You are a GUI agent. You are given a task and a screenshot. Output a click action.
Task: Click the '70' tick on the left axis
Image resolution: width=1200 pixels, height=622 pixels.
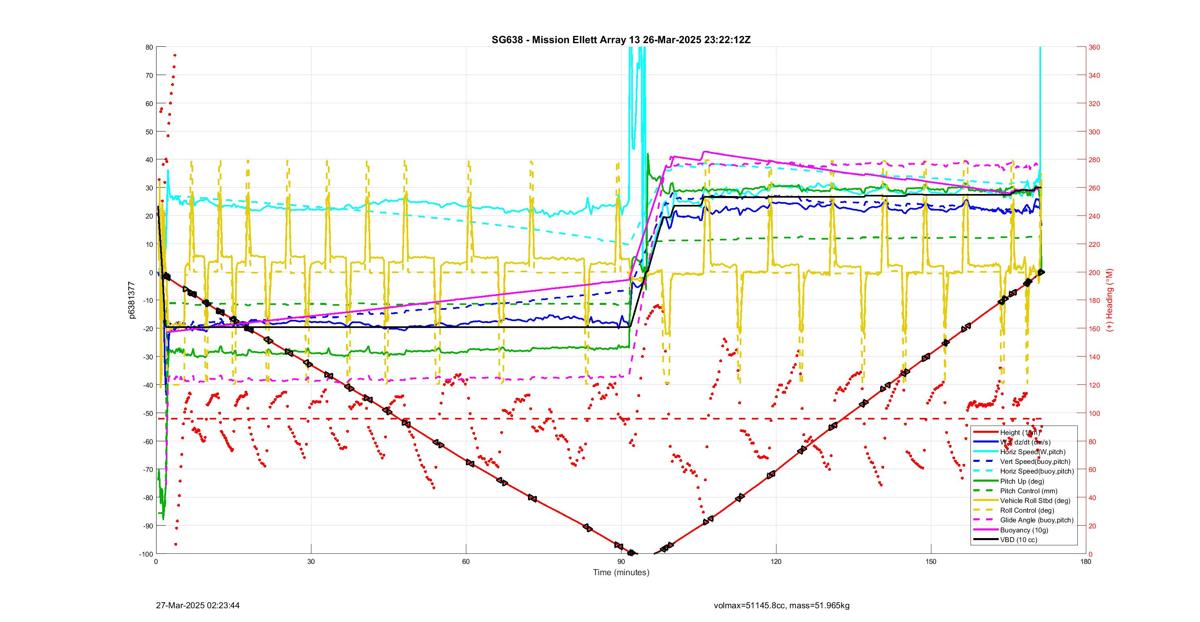click(148, 75)
